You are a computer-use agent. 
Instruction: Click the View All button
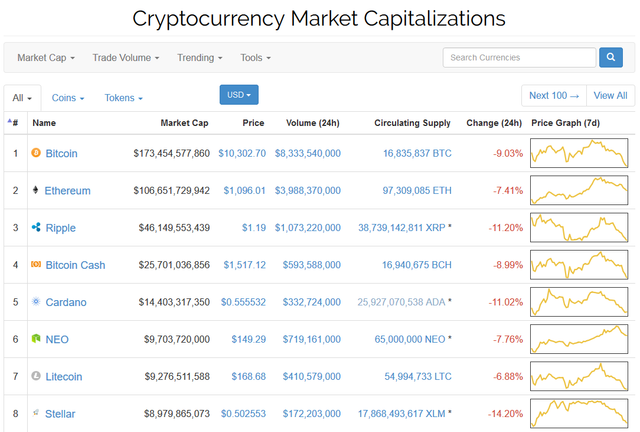coord(610,95)
